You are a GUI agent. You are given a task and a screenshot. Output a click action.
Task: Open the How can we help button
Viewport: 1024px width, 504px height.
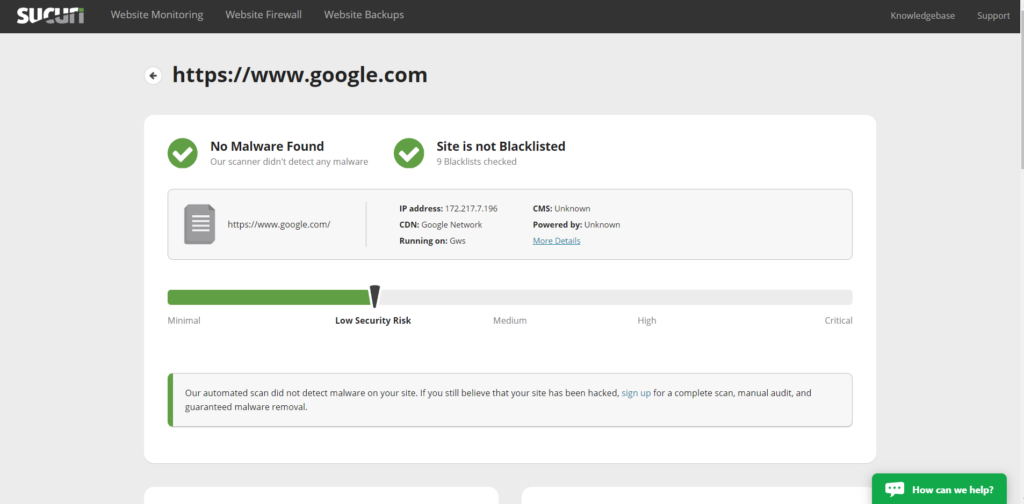tap(939, 489)
